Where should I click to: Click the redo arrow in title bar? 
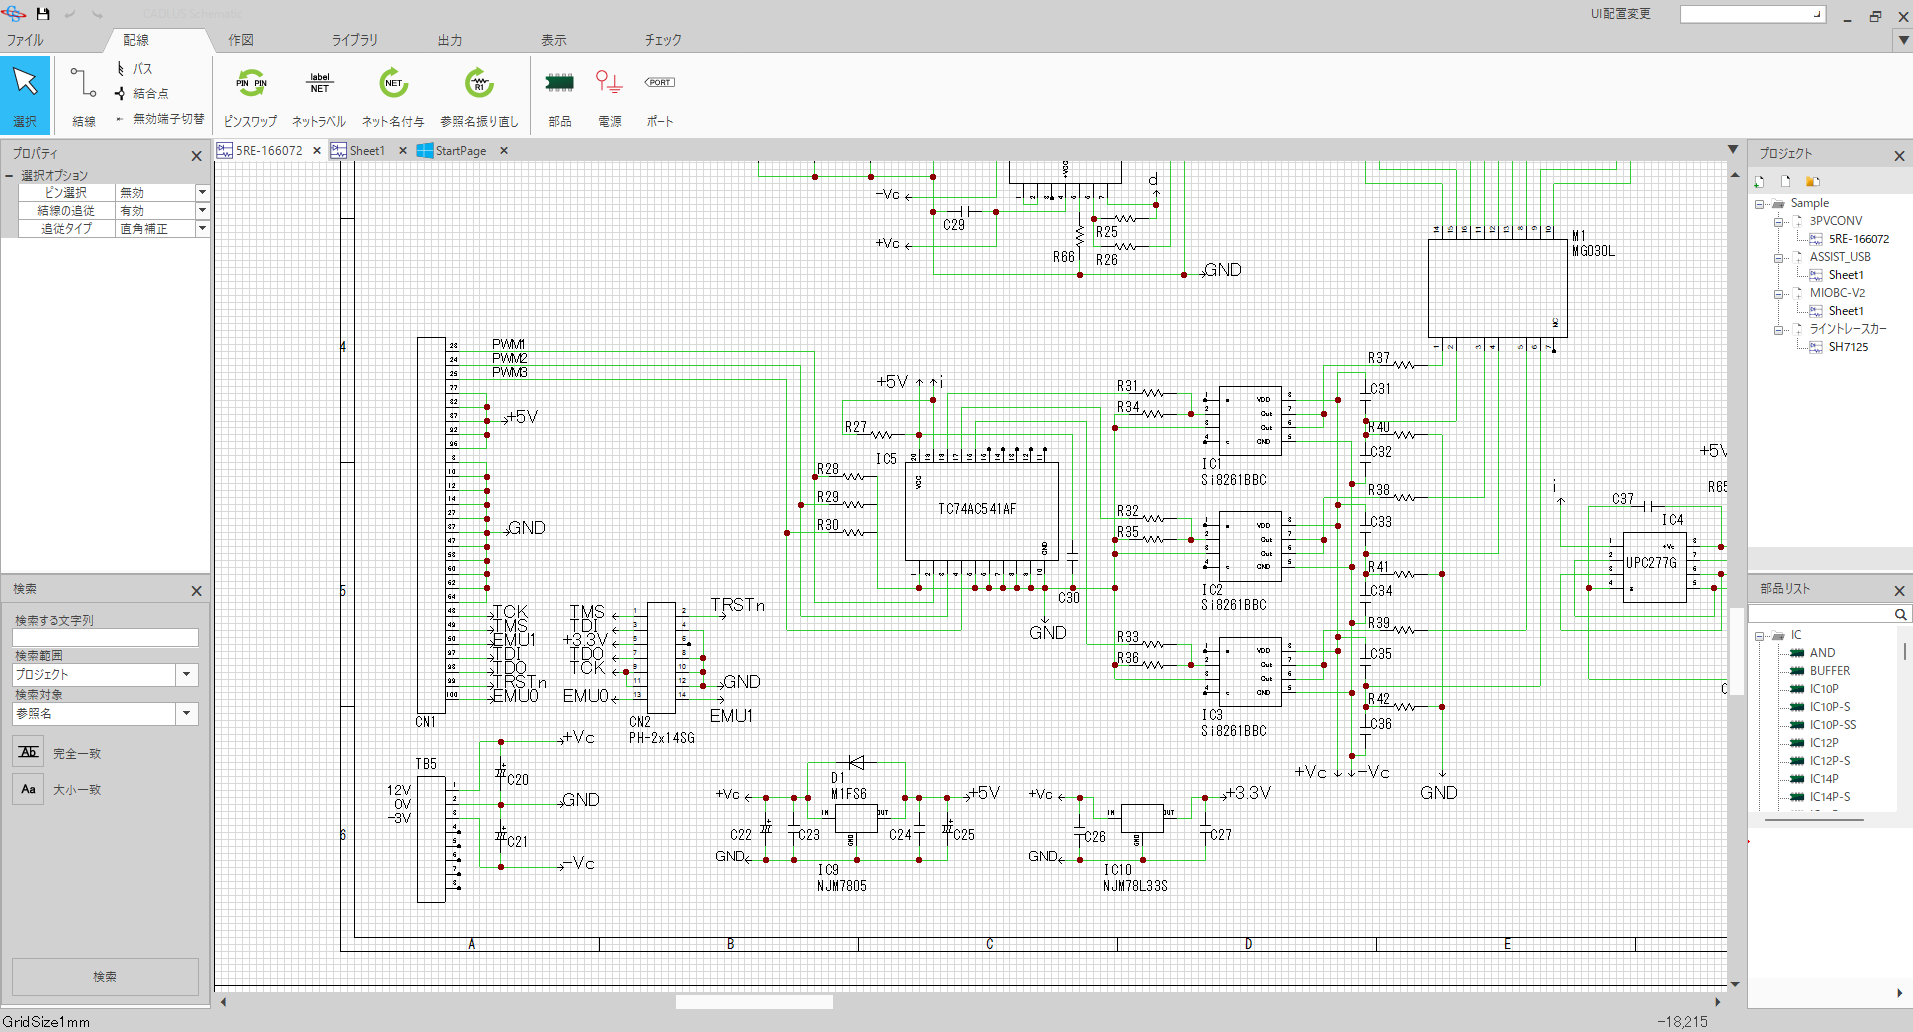point(97,14)
